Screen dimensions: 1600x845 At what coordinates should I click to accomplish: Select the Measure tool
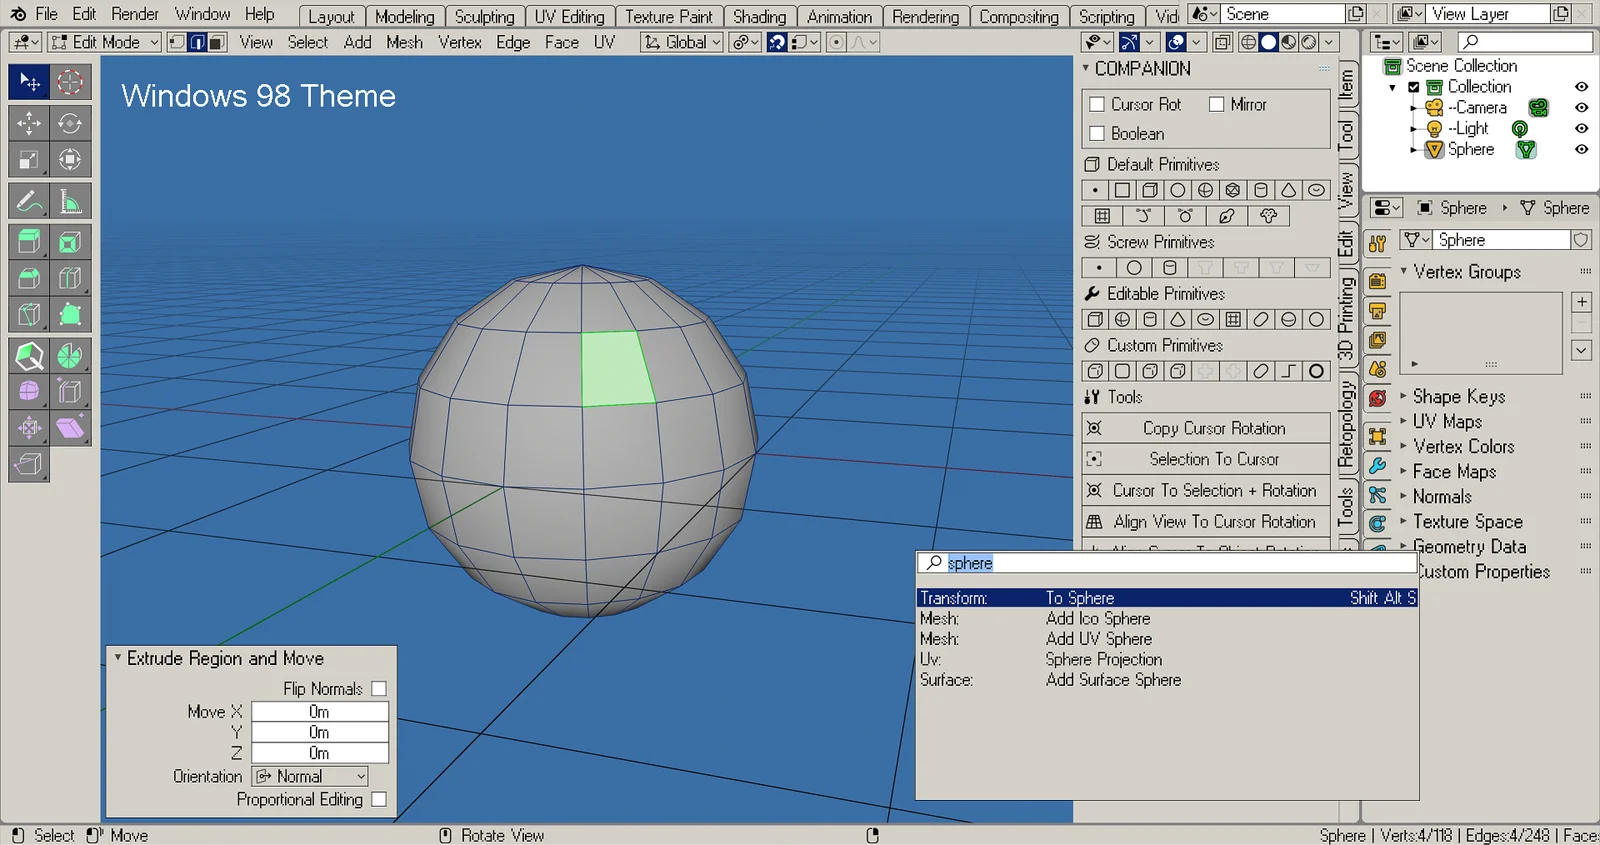(x=69, y=202)
